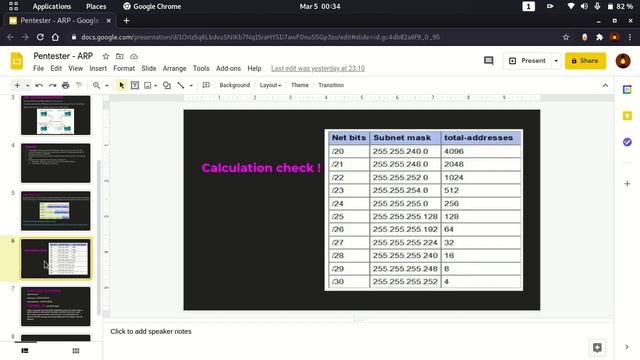Open Present options dropdown arrow
The width and height of the screenshot is (640, 360).
556,61
